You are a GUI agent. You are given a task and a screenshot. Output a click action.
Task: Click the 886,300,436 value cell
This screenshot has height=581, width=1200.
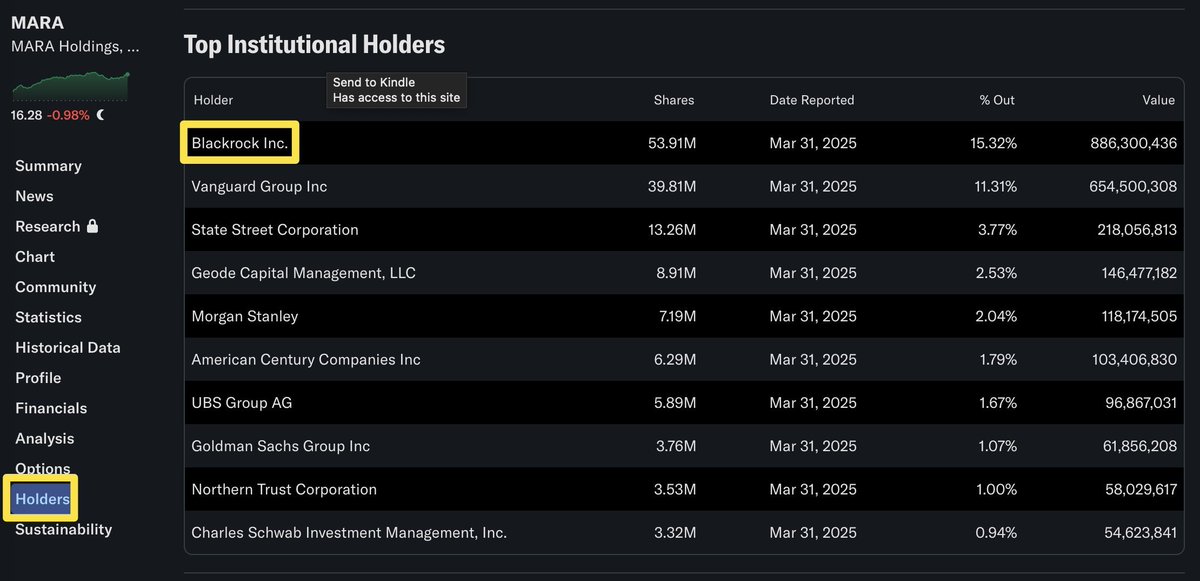[x=1133, y=143]
